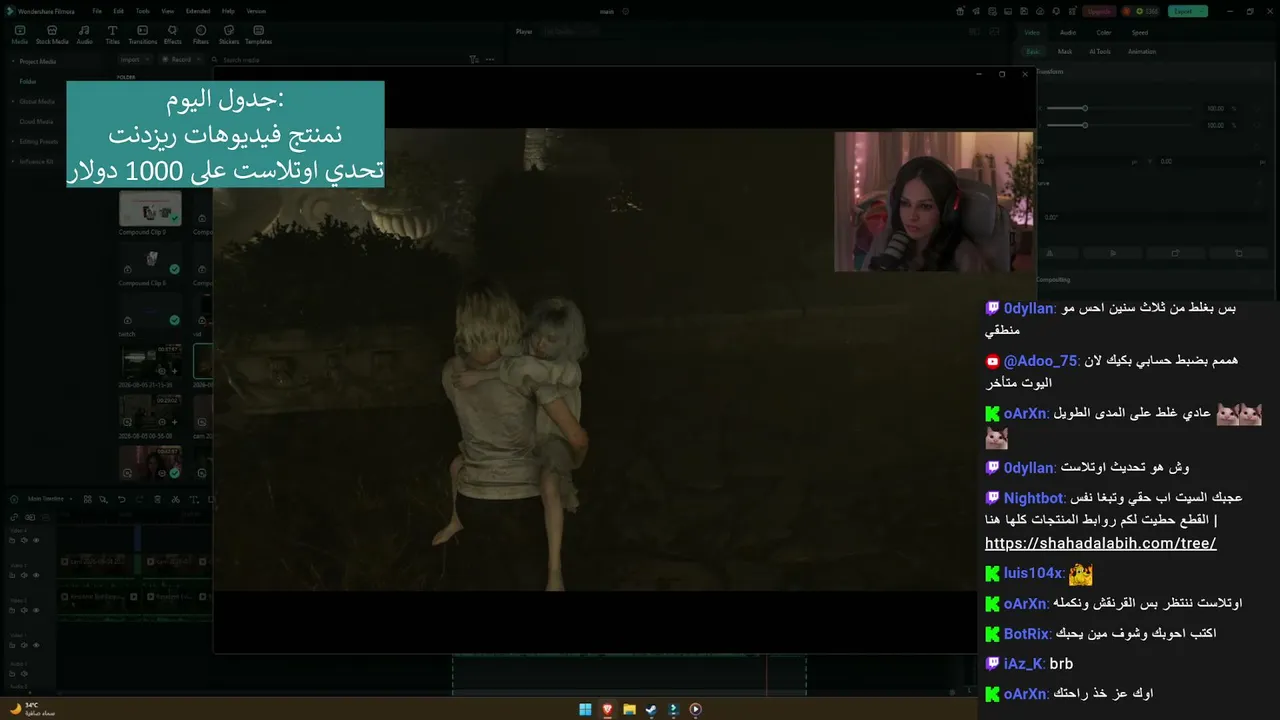Select the Mask sub-tab

[x=1065, y=52]
